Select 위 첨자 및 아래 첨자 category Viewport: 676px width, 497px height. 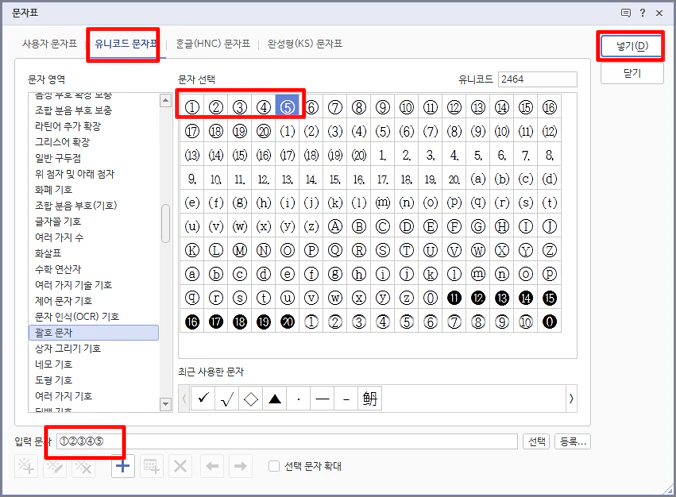pyautogui.click(x=75, y=174)
